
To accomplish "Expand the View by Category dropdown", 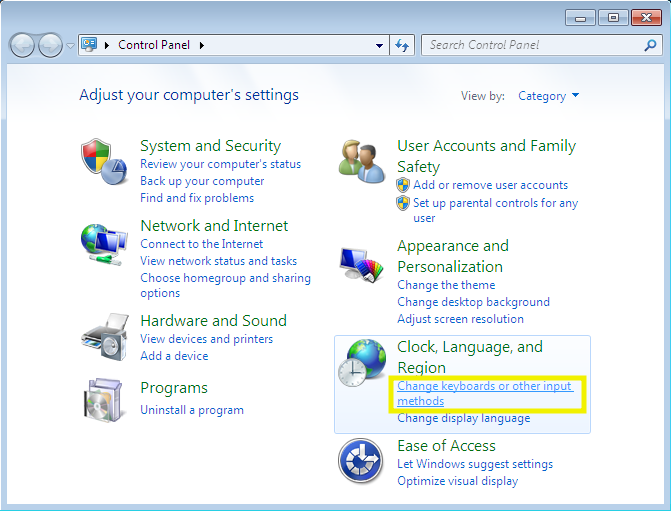I will 548,96.
